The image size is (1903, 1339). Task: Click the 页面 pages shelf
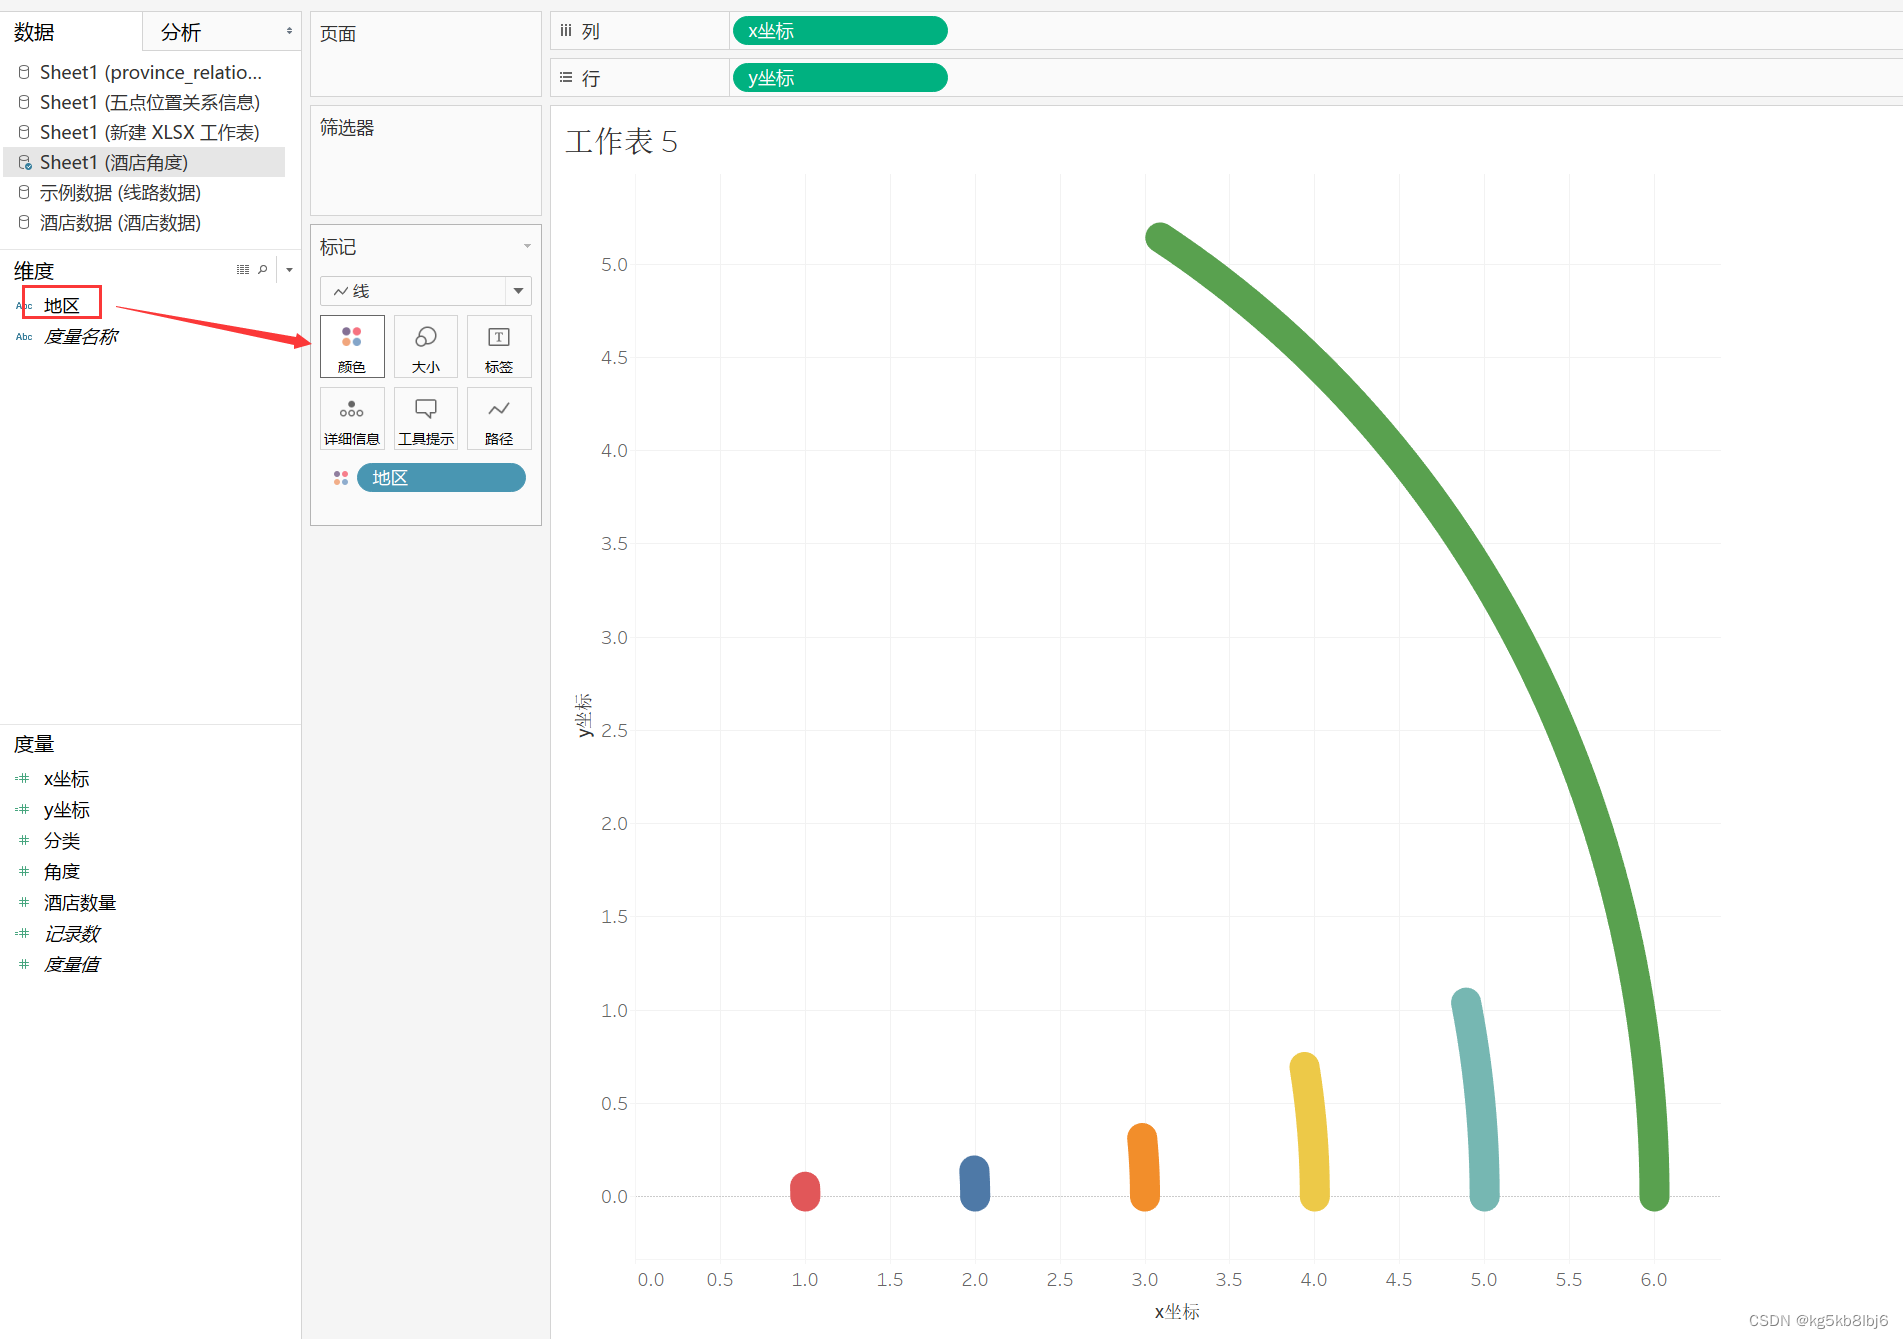click(426, 54)
